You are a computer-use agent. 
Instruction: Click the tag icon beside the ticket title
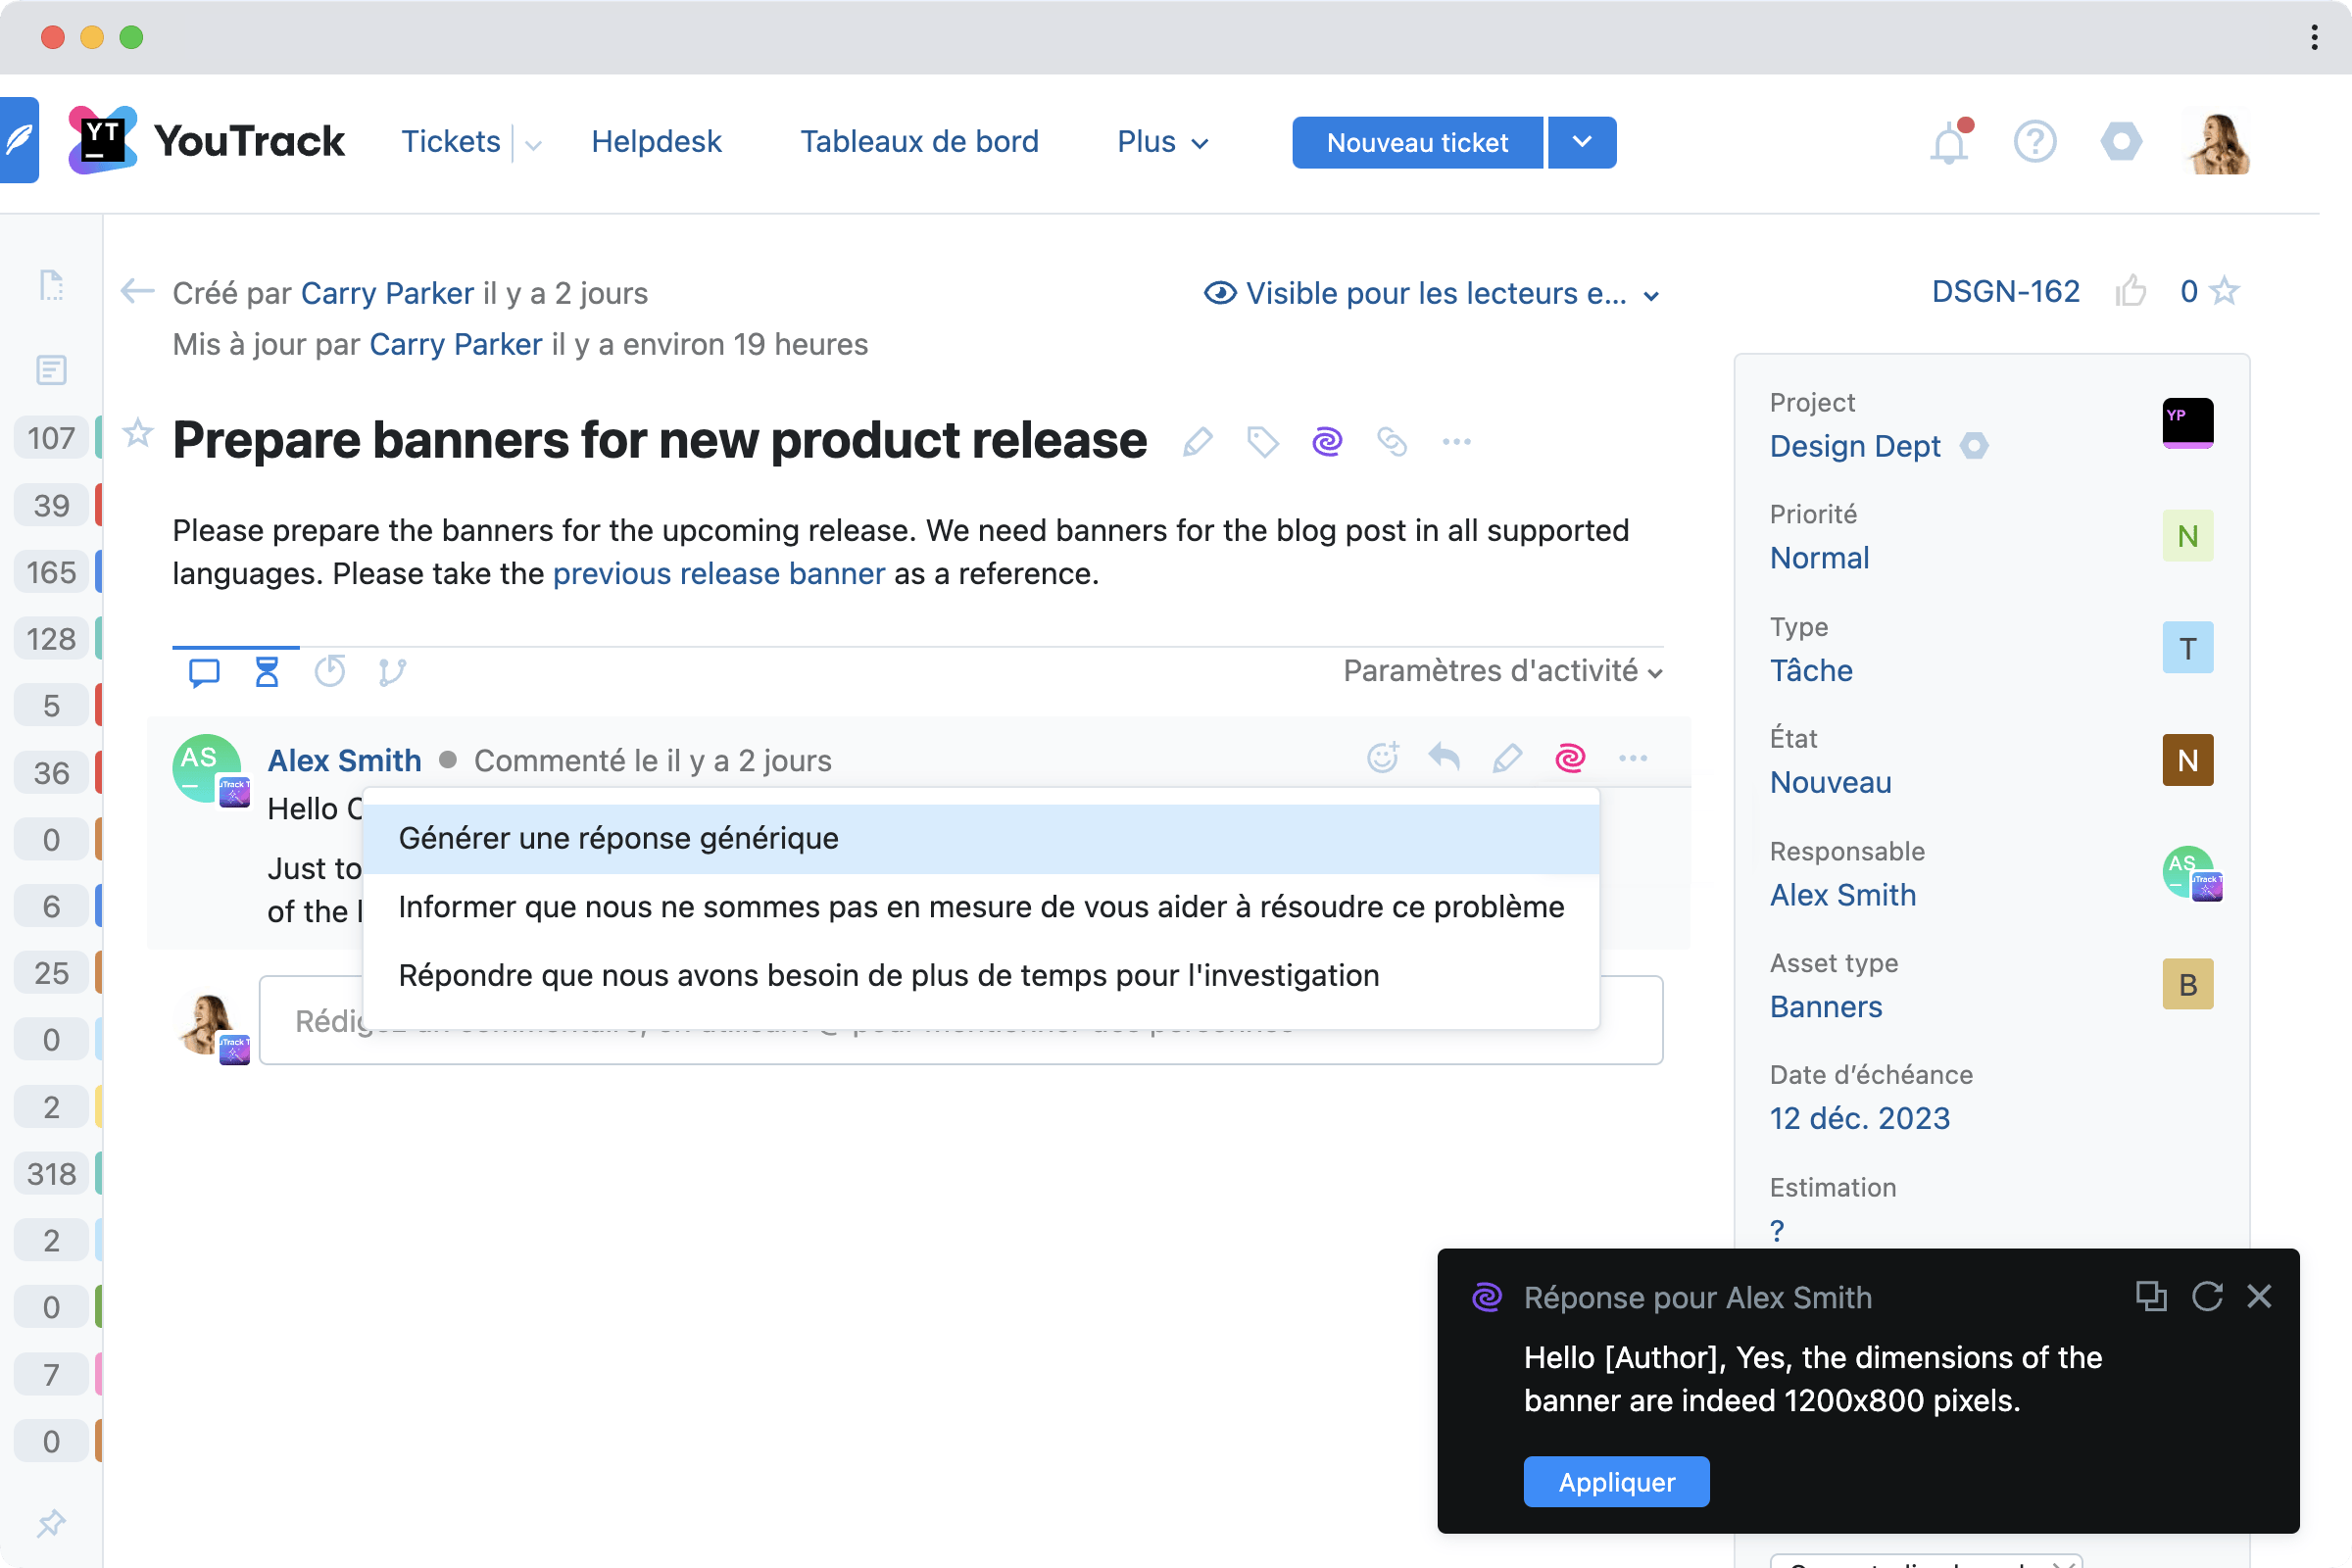(x=1262, y=441)
